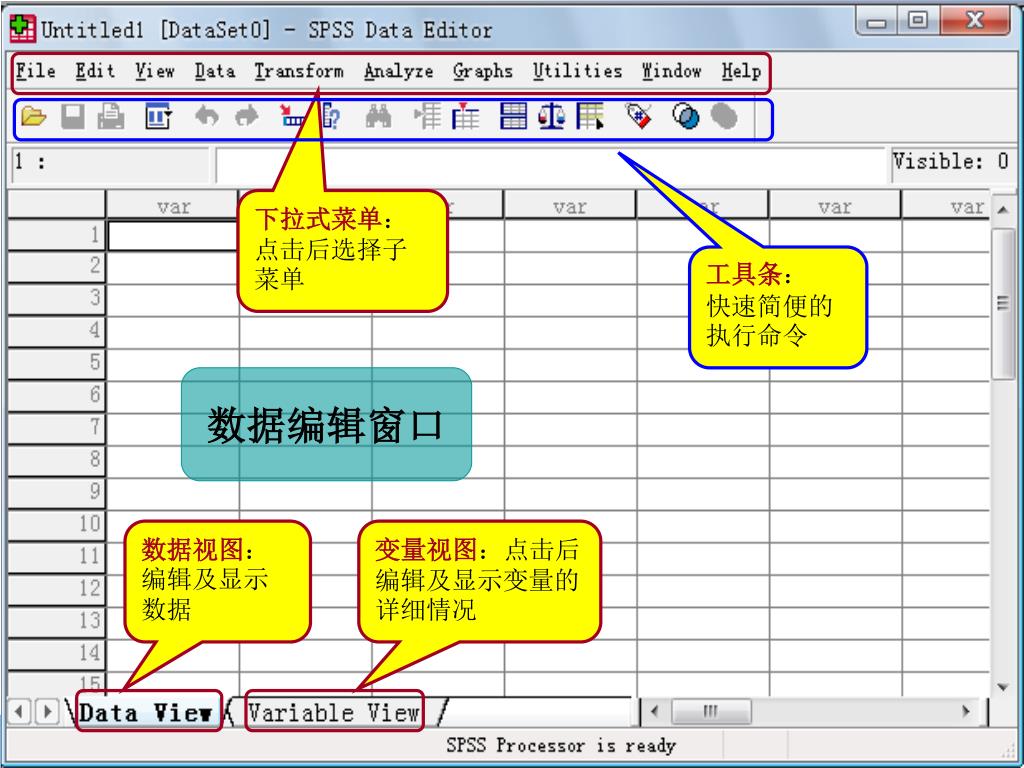Open the Window menu
The width and height of the screenshot is (1024, 768).
pos(672,71)
